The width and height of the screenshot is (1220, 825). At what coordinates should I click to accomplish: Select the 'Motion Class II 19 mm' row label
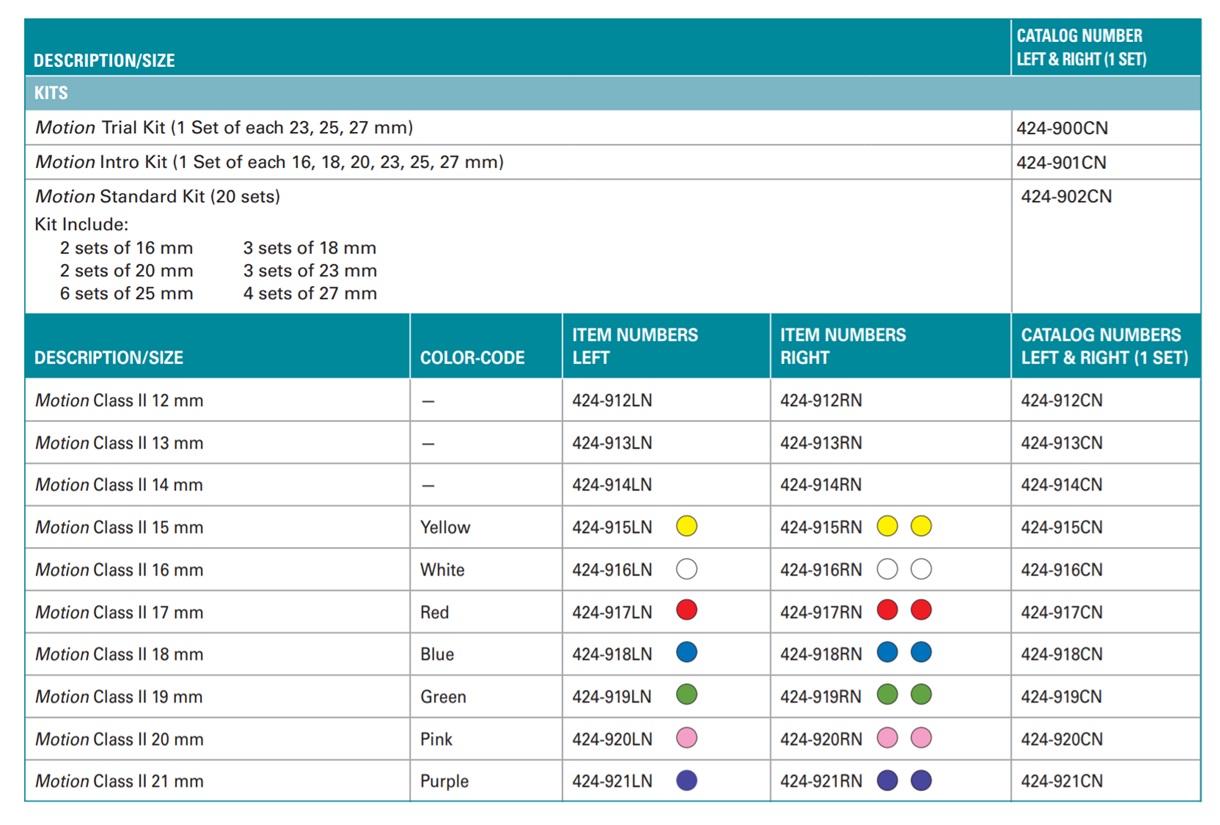[x=119, y=697]
